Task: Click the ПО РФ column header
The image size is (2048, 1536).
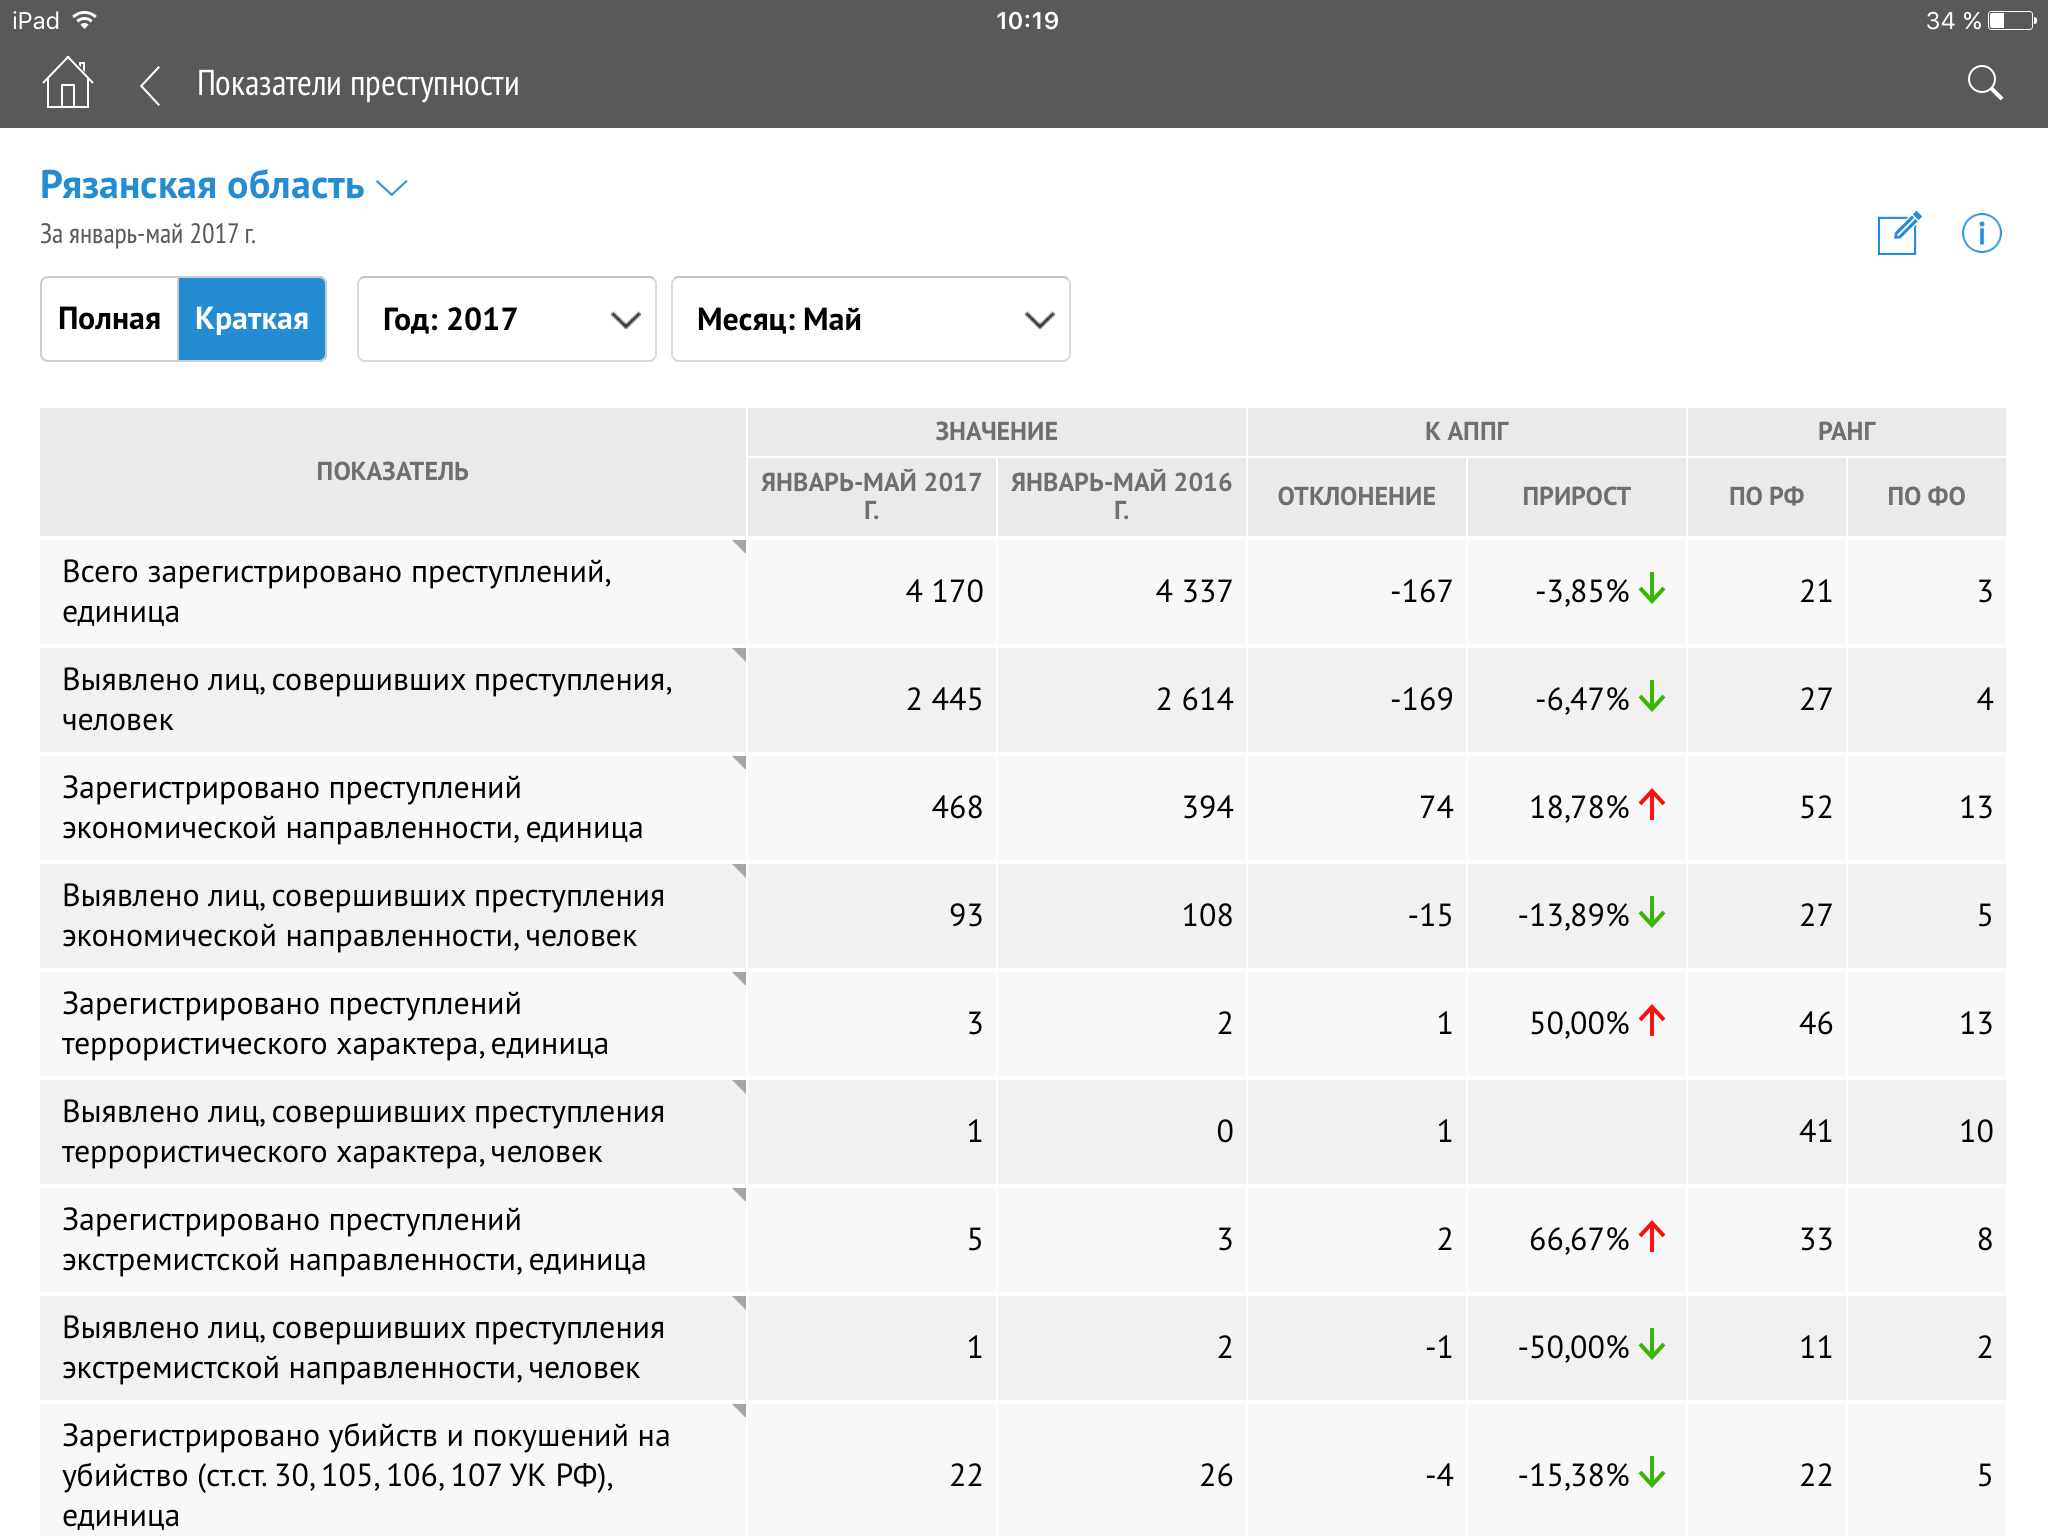Action: pyautogui.click(x=1766, y=496)
